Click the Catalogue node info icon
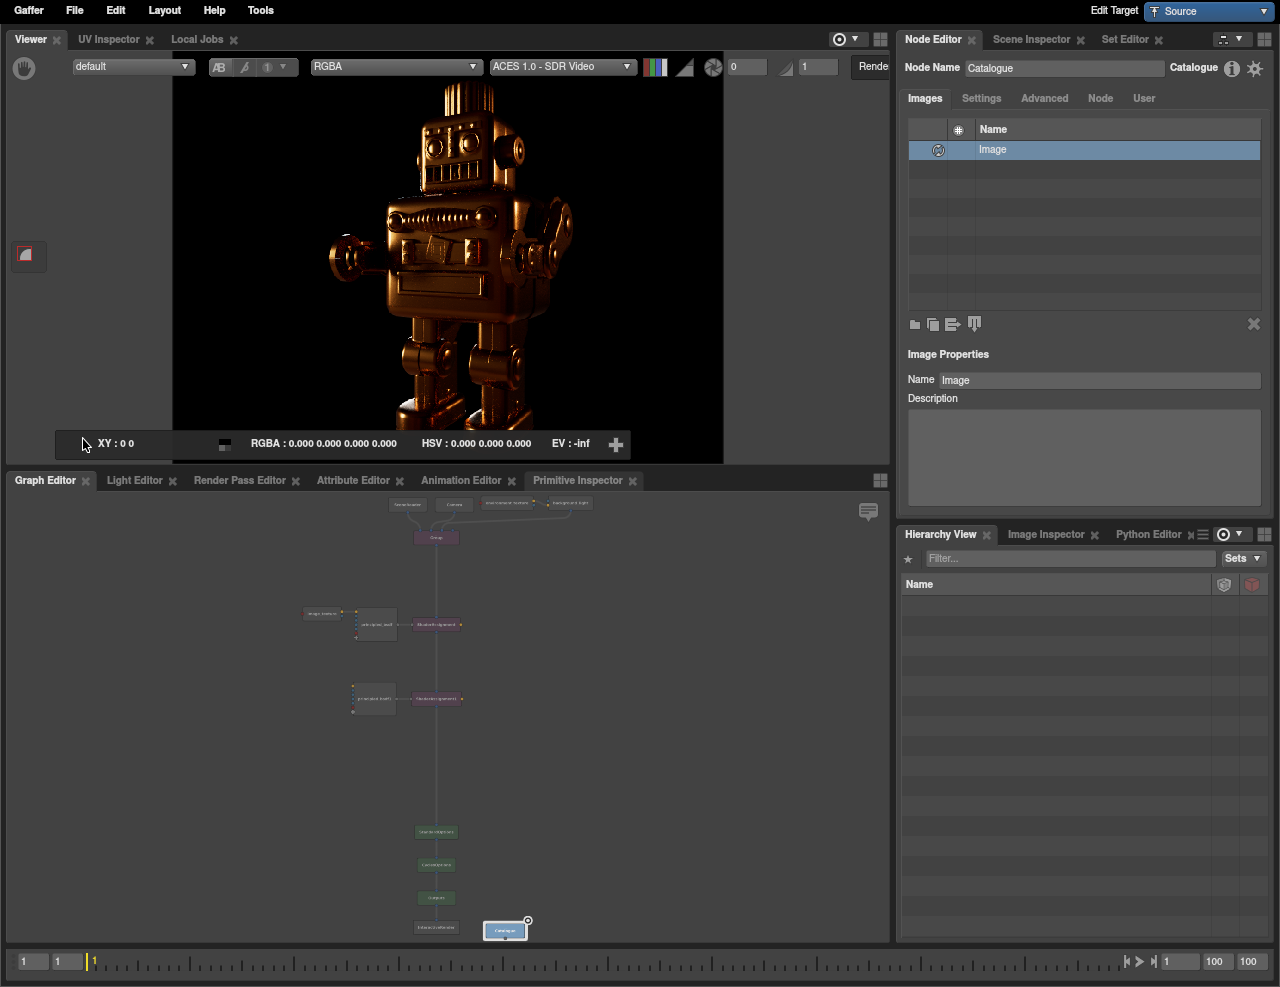Viewport: 1280px width, 987px height. tap(1232, 68)
